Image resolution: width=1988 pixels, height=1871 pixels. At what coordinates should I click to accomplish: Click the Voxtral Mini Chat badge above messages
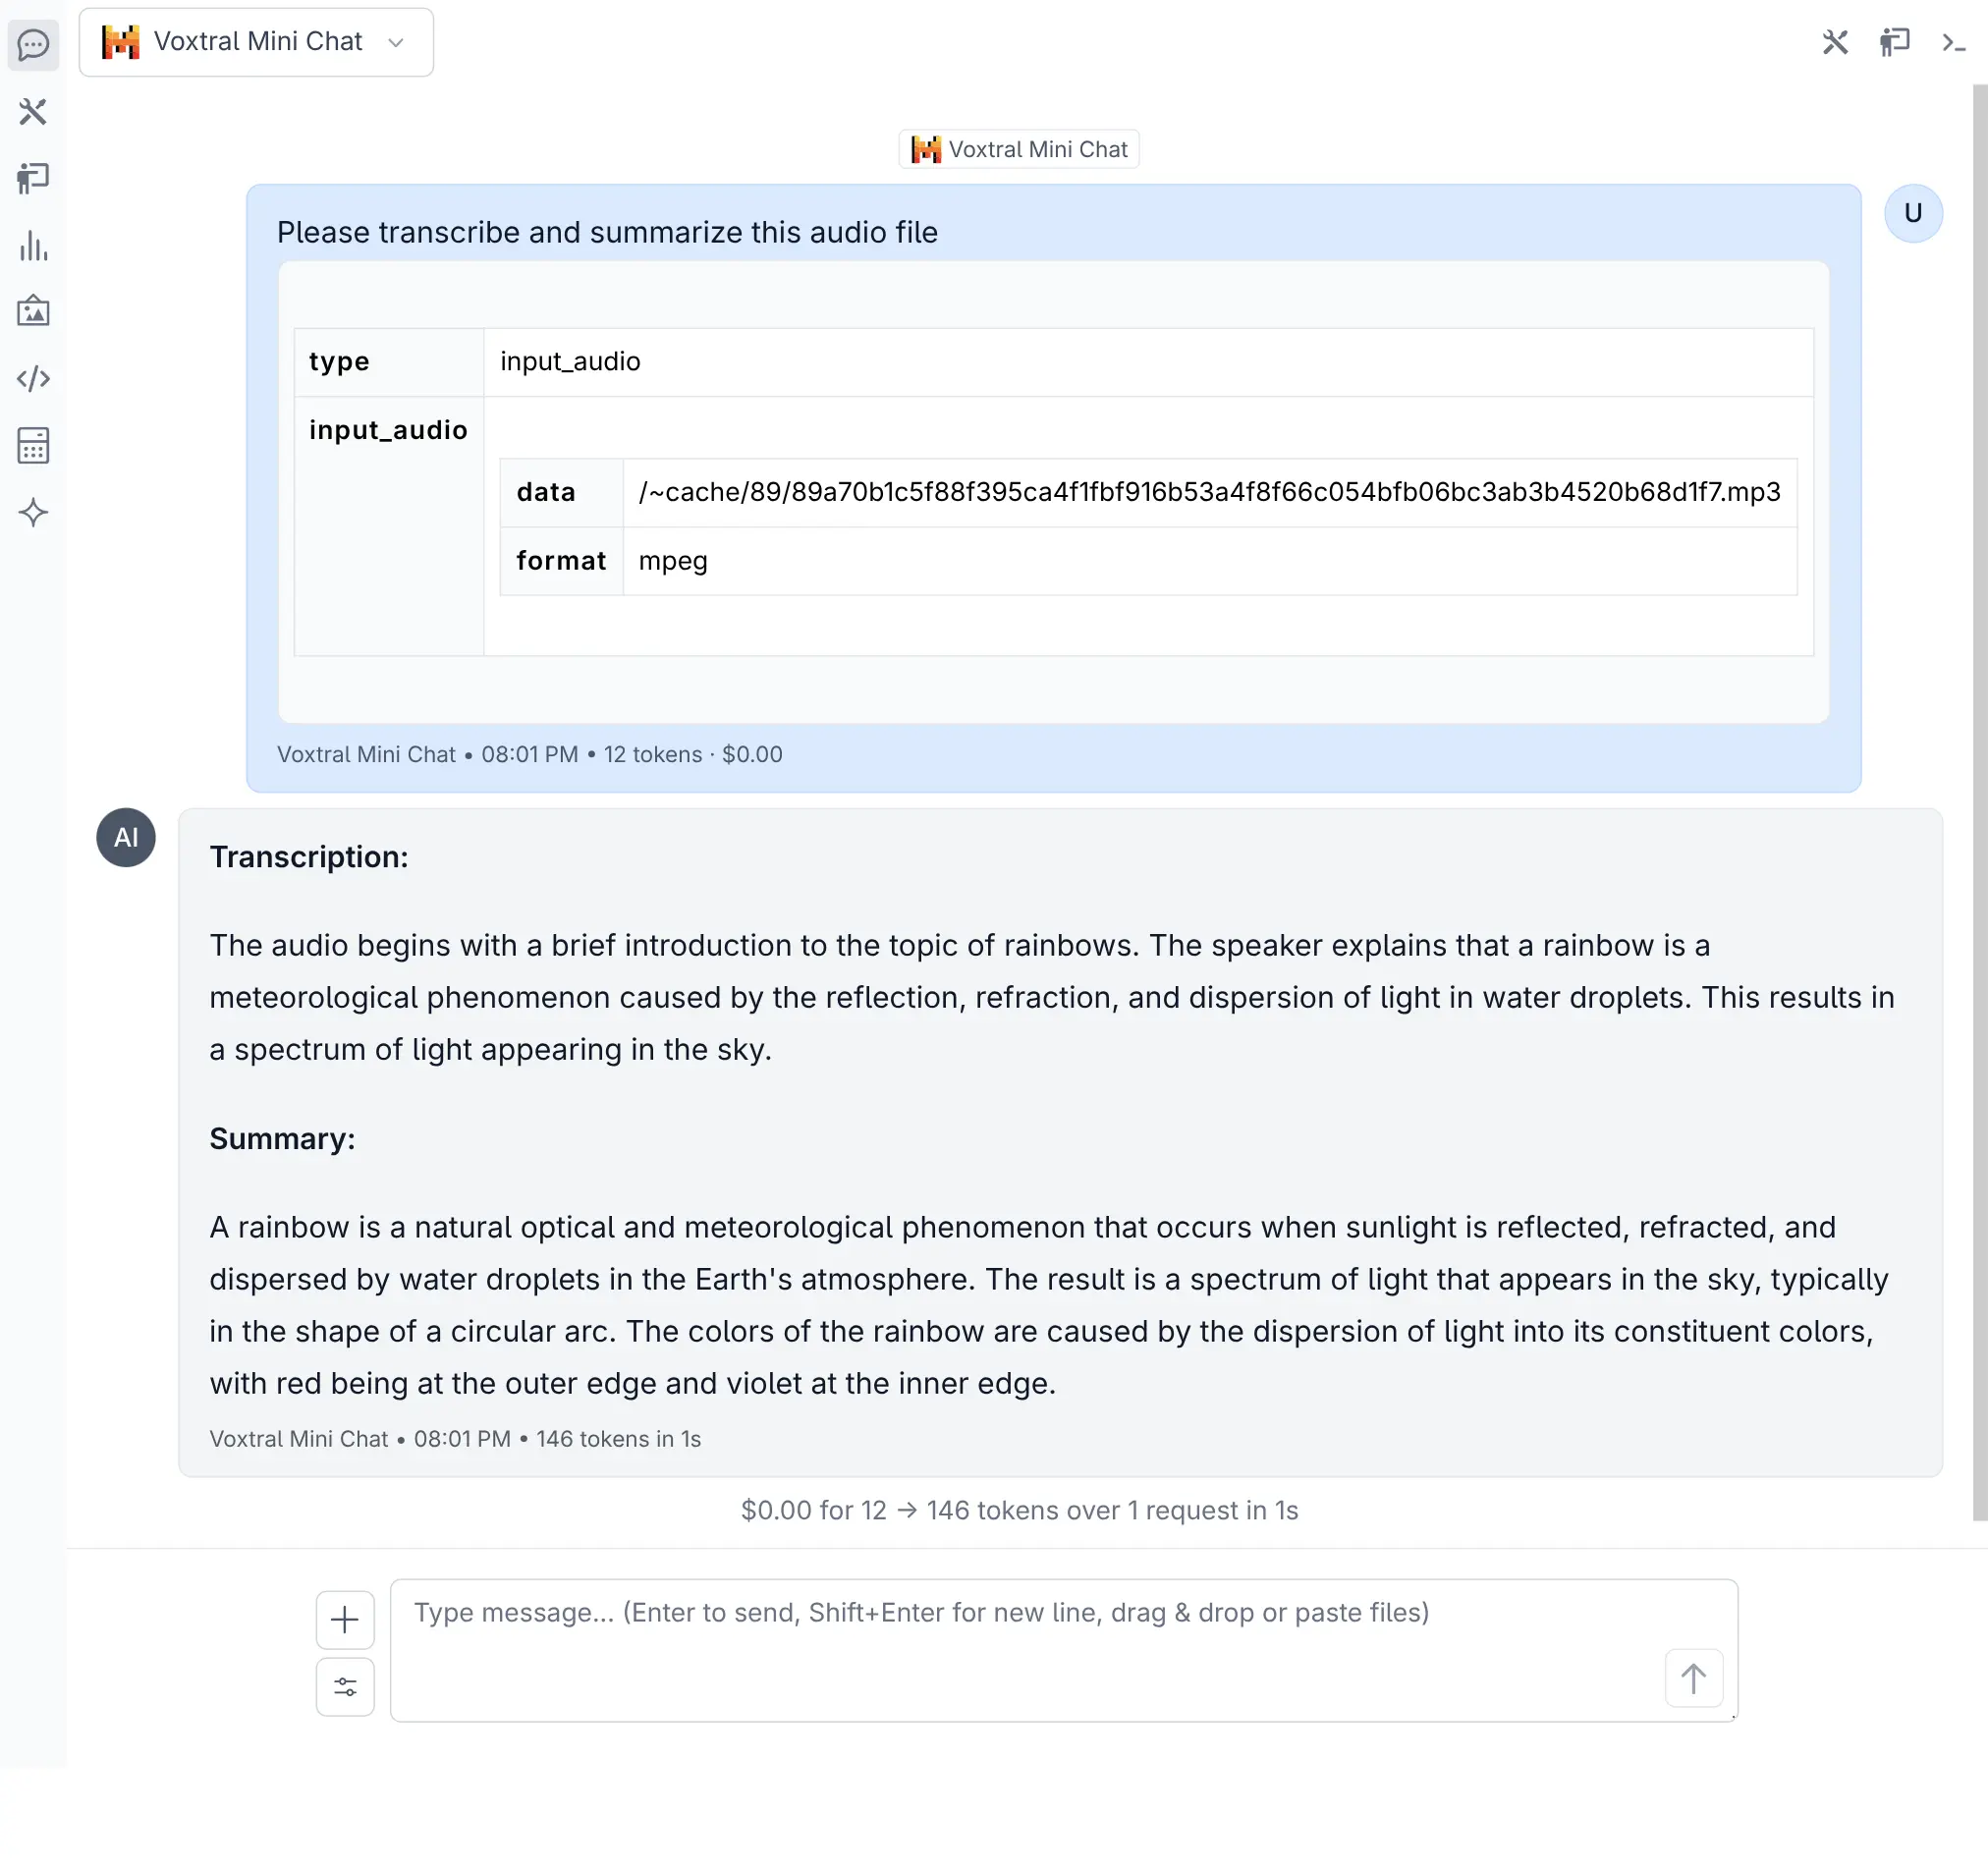point(1018,148)
